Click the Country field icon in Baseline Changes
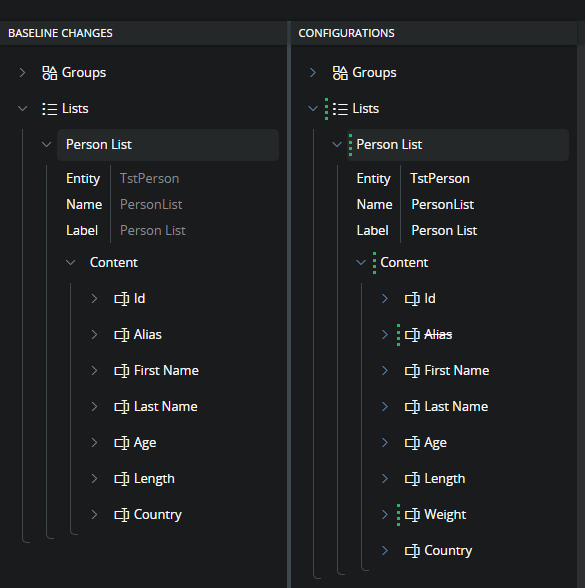Screen dimensions: 585x588 coord(122,514)
